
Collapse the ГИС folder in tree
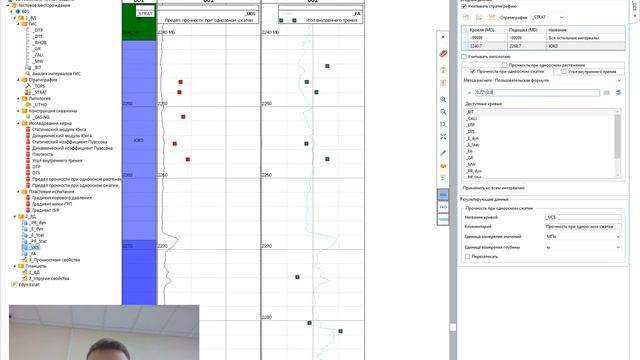coord(18,24)
